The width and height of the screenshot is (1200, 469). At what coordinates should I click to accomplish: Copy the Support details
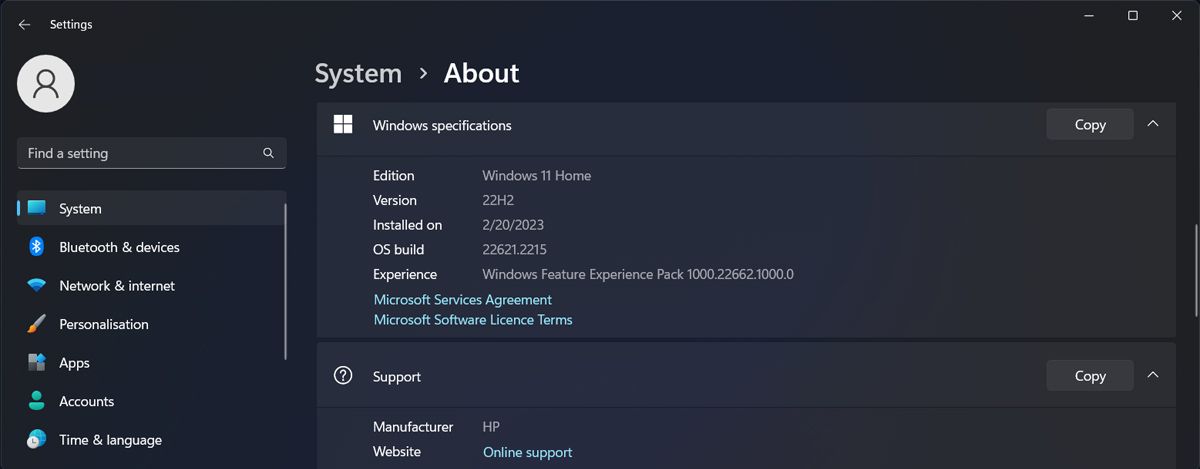pyautogui.click(x=1090, y=376)
